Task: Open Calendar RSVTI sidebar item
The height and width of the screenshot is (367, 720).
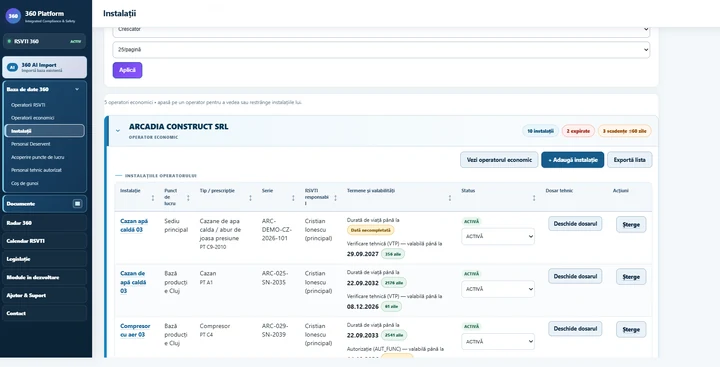Action: pyautogui.click(x=45, y=241)
